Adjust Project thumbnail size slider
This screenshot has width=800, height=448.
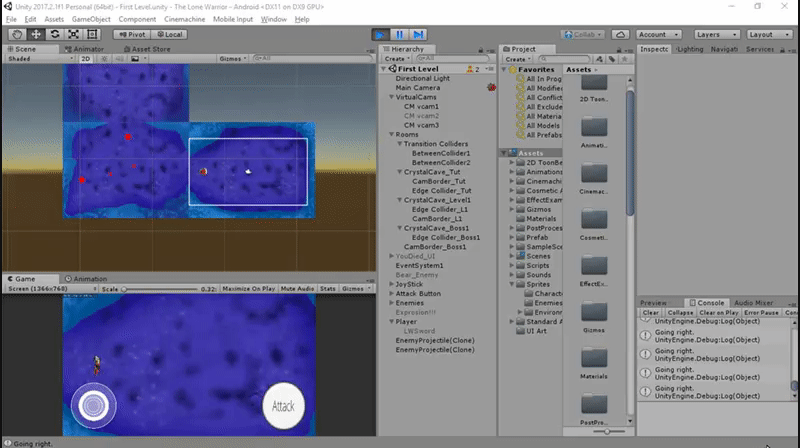tap(609, 432)
